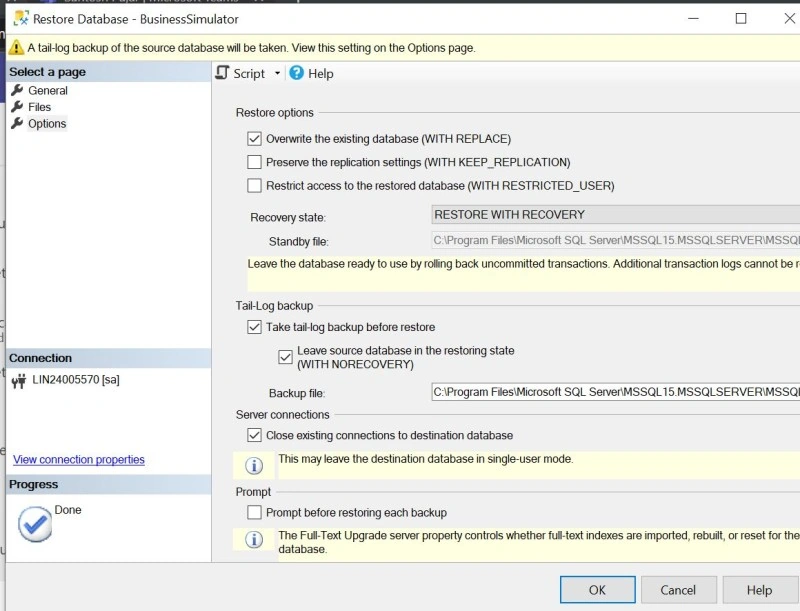Image resolution: width=800 pixels, height=611 pixels.
Task: Confirm restore with the OK button
Action: [x=597, y=590]
